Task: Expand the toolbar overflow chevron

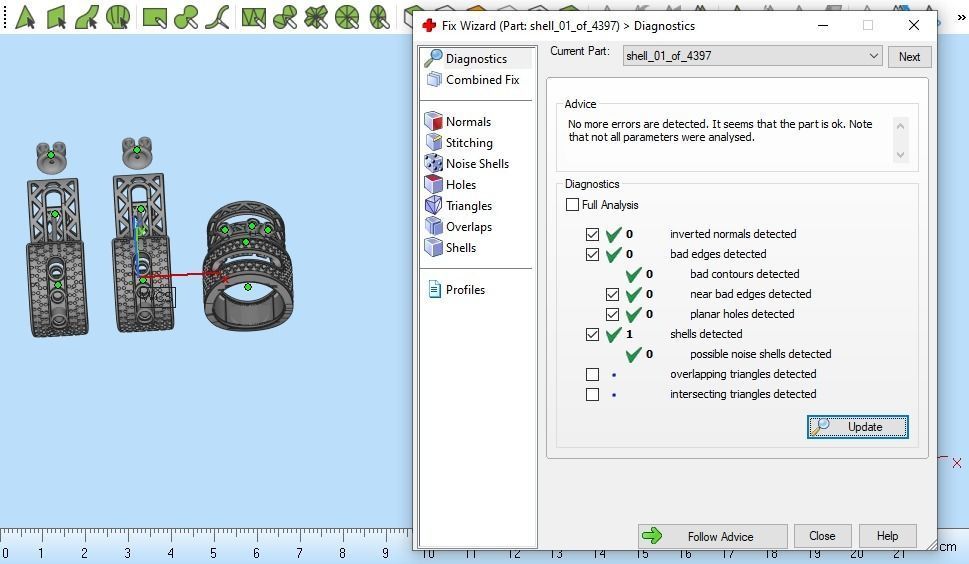Action: 961,17
